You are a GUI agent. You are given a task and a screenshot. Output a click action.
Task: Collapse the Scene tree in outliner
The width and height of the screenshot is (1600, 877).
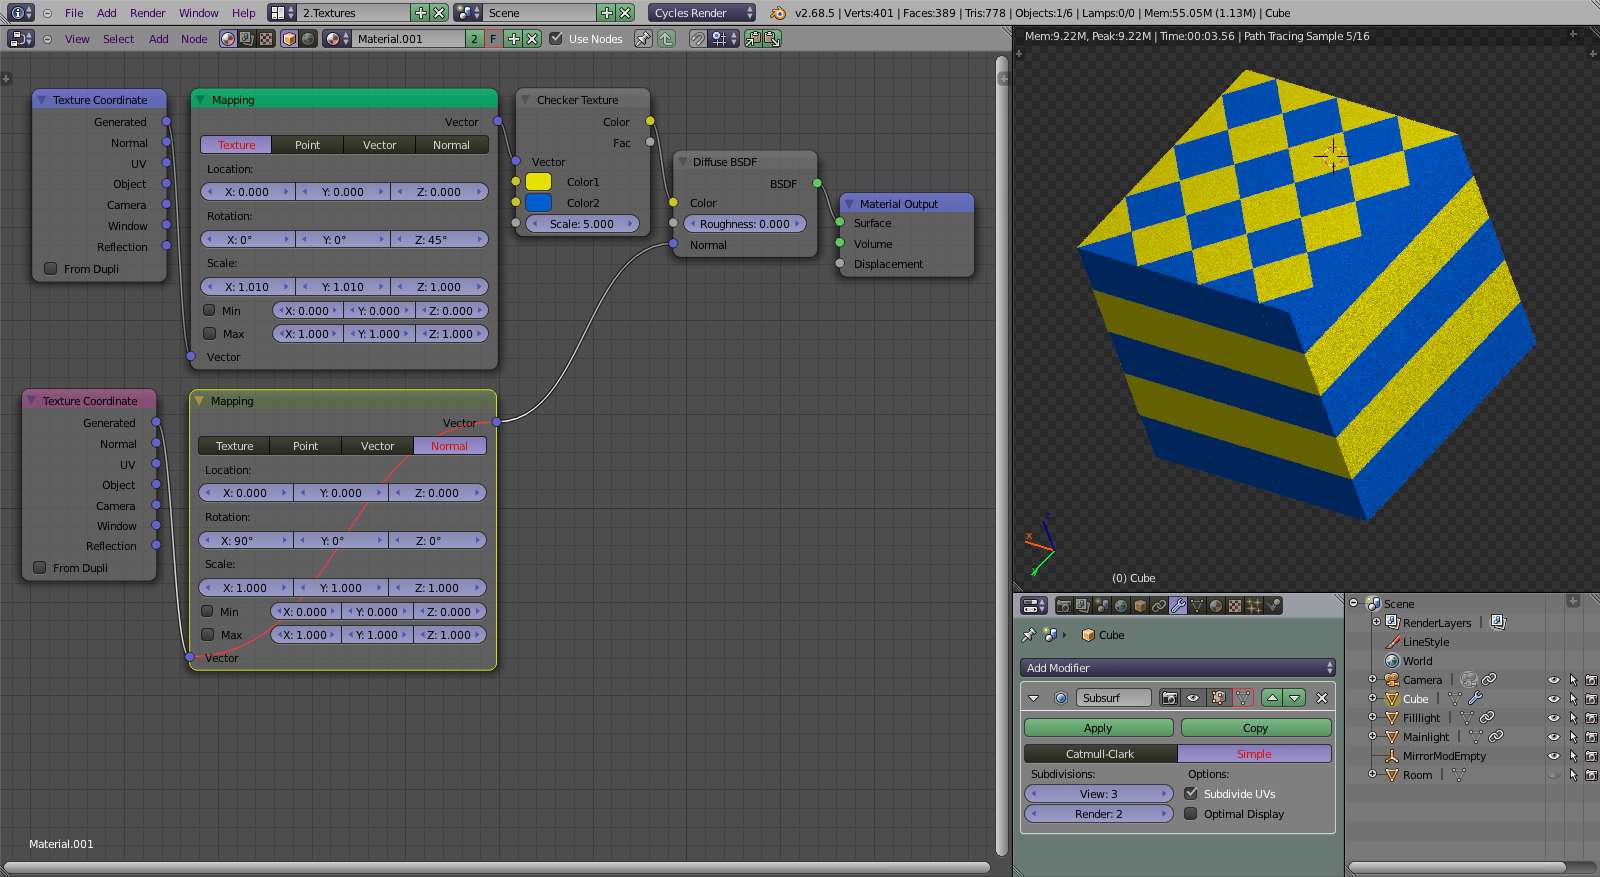coord(1354,603)
